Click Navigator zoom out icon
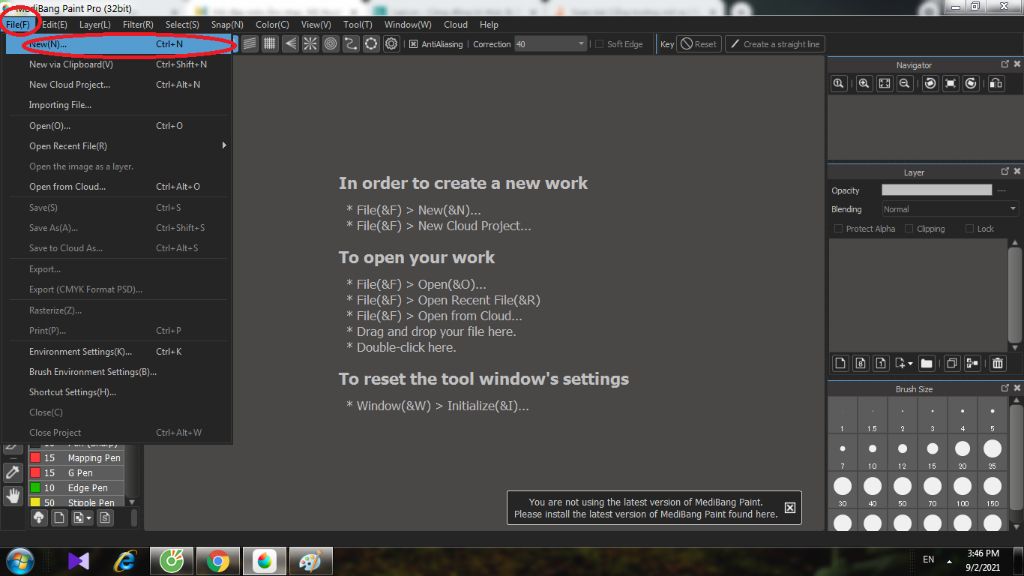The image size is (1024, 576). [x=904, y=84]
